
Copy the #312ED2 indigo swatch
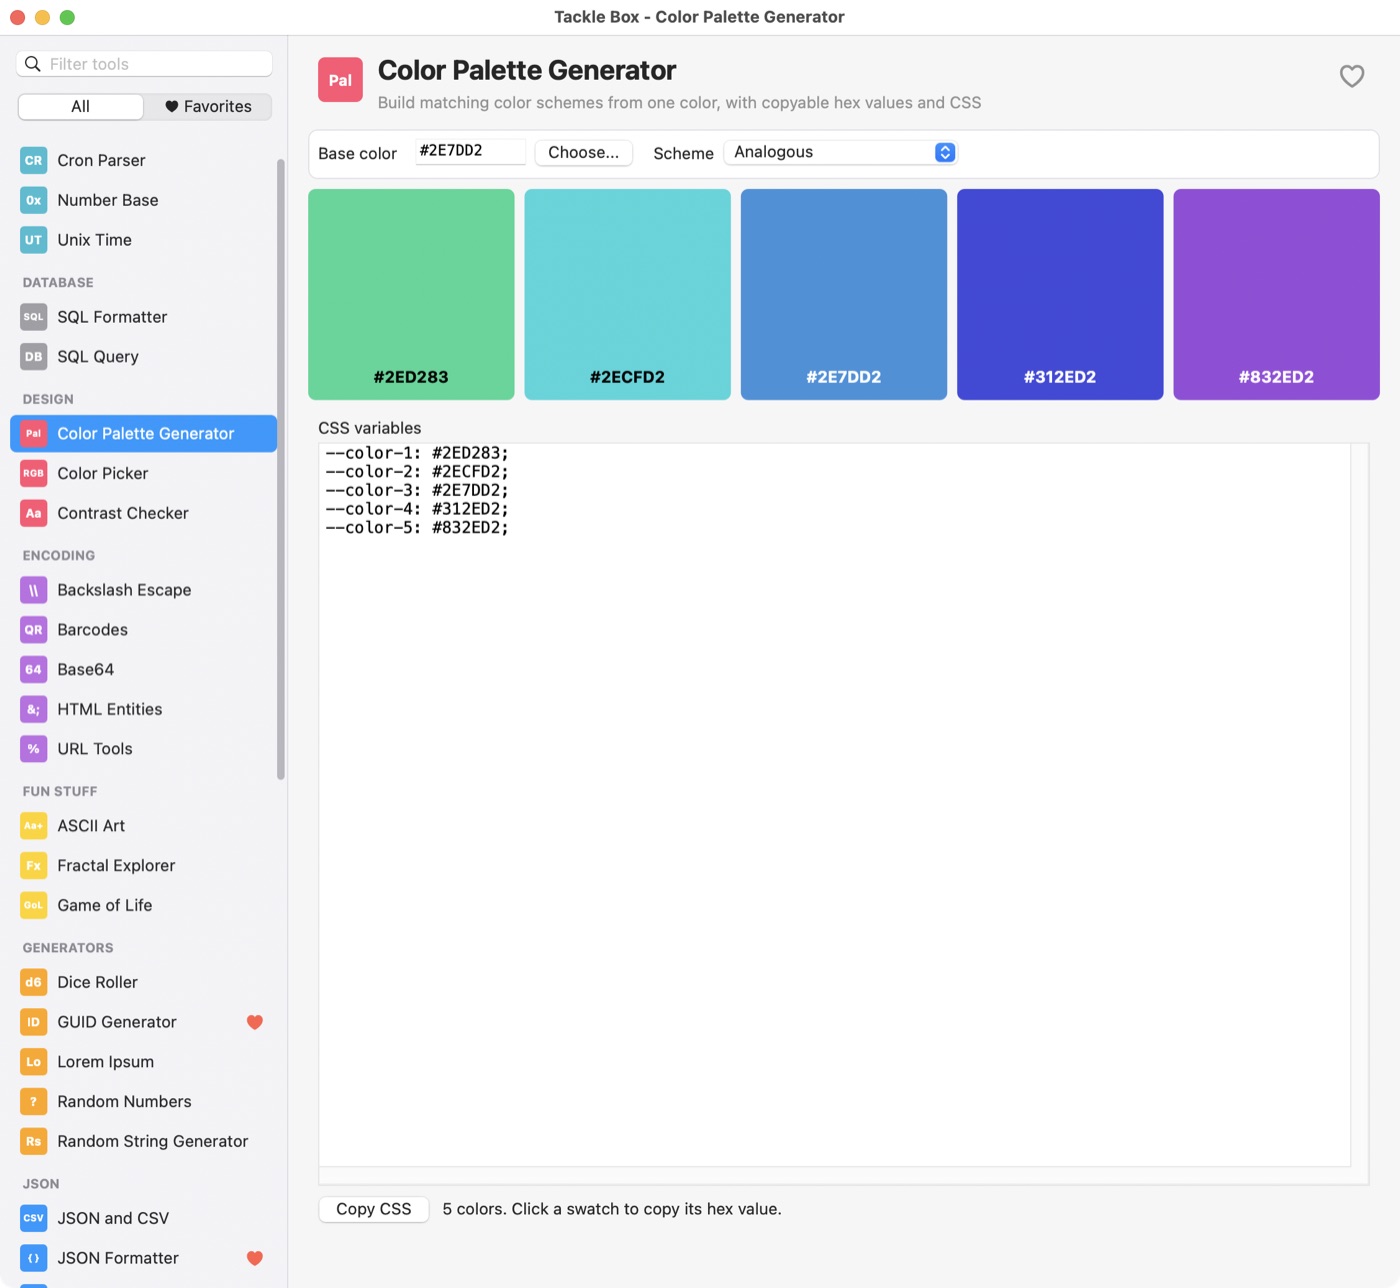point(1060,294)
